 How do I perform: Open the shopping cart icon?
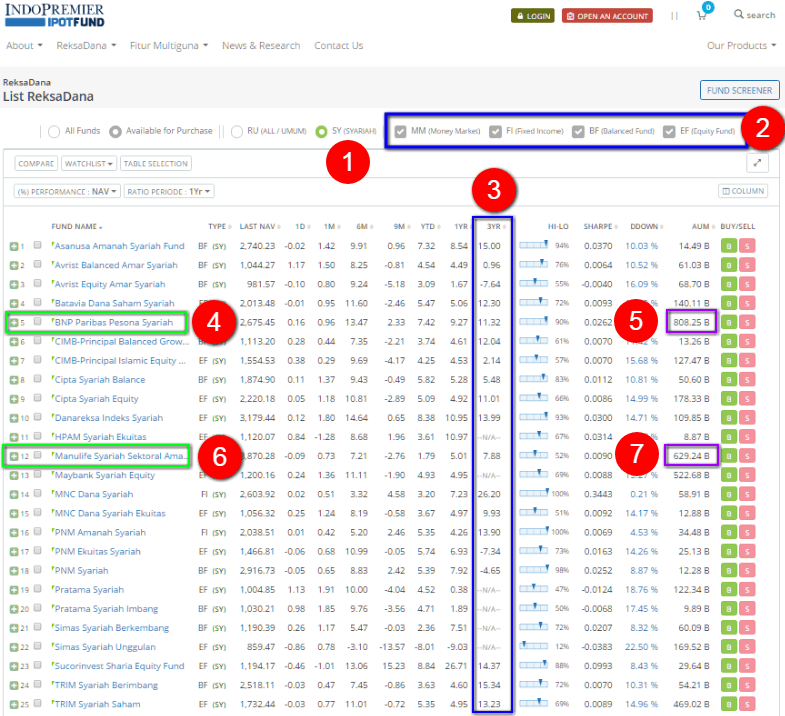[702, 16]
